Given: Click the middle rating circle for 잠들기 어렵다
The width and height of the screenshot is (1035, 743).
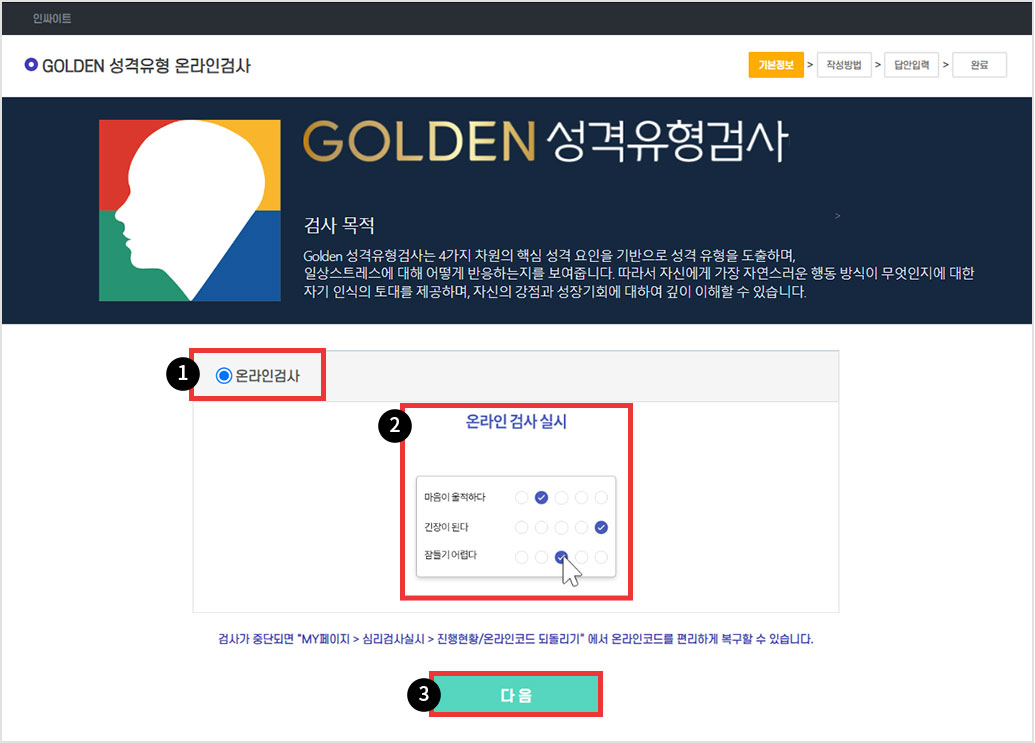Looking at the screenshot, I should tap(561, 556).
